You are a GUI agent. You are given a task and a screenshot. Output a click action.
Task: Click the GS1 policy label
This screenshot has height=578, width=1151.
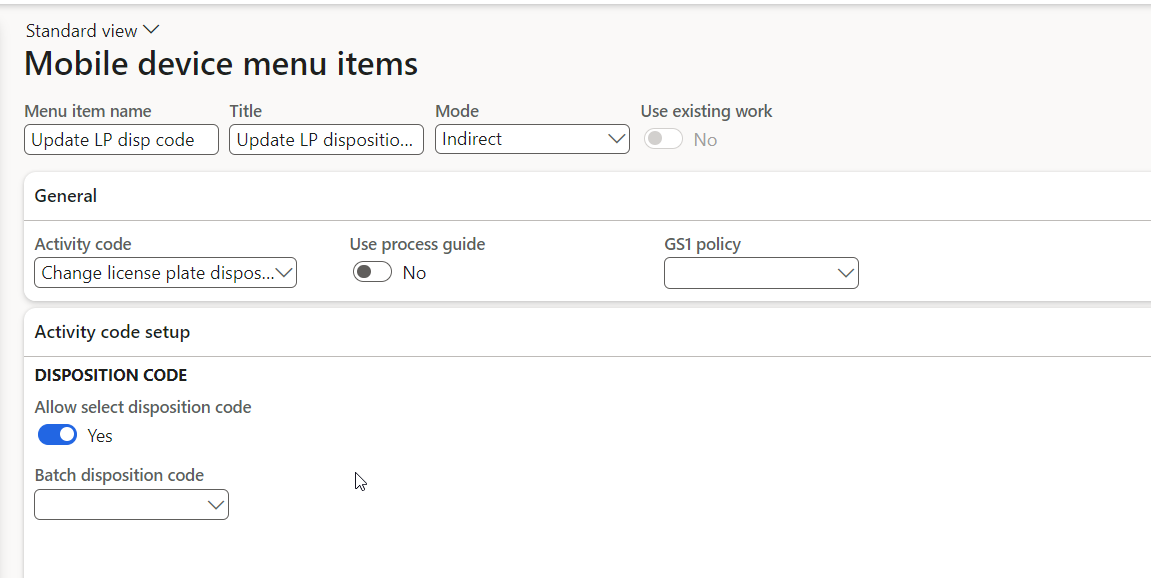[702, 244]
